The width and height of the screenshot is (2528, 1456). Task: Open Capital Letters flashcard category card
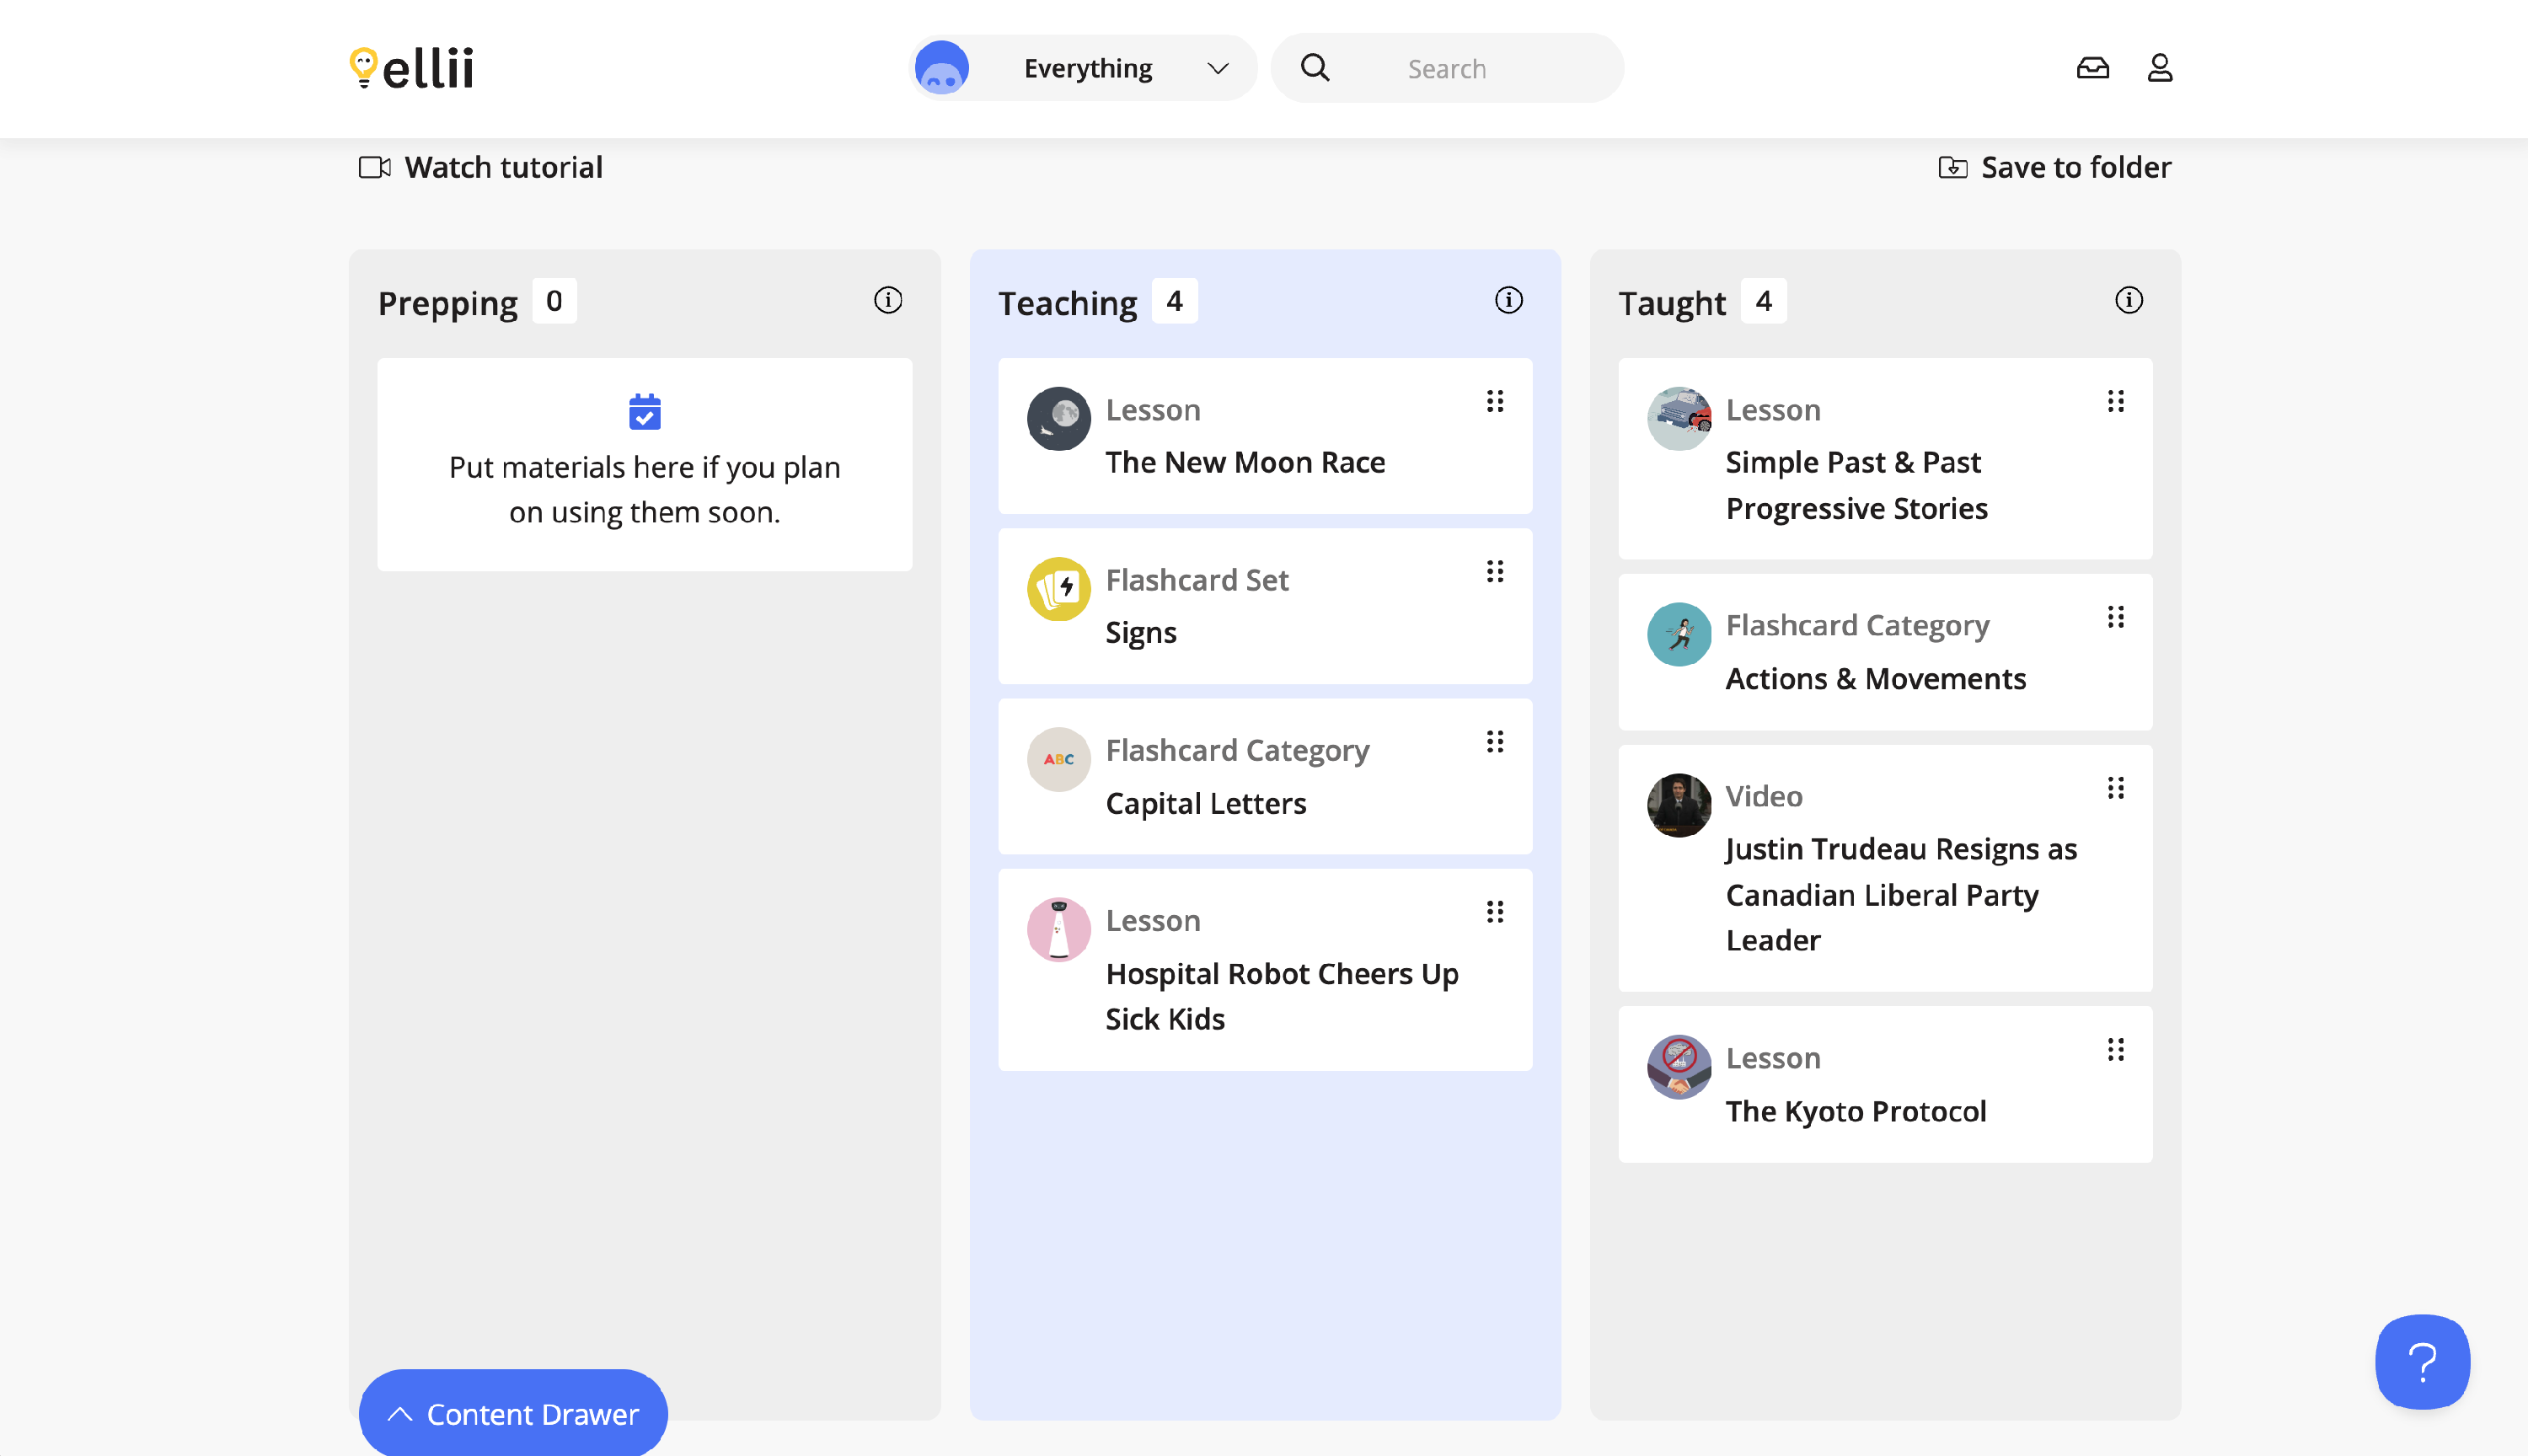click(x=1205, y=803)
